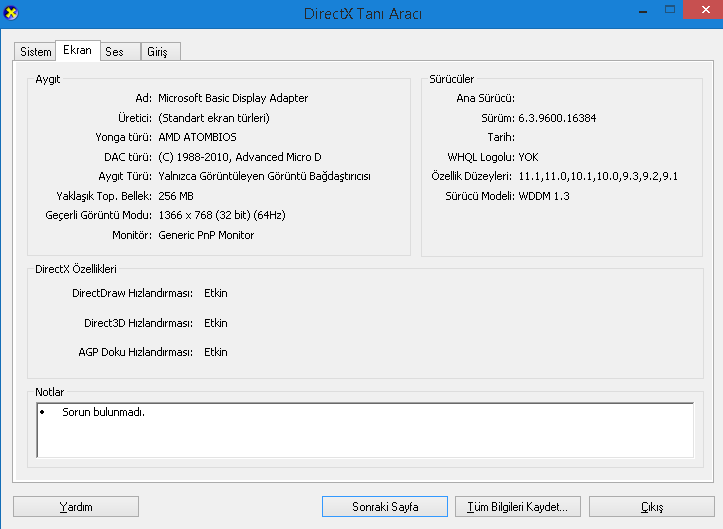723x529 pixels.
Task: Click the 'WDDM 1.3' driver model value
Action: [x=544, y=196]
